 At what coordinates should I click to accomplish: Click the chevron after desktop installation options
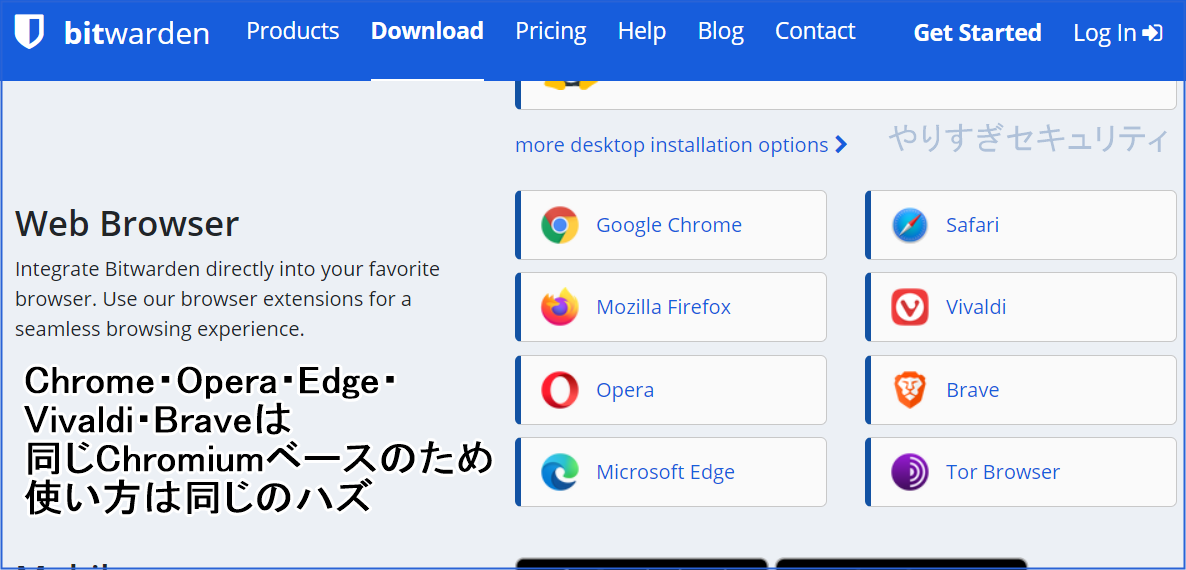click(841, 144)
